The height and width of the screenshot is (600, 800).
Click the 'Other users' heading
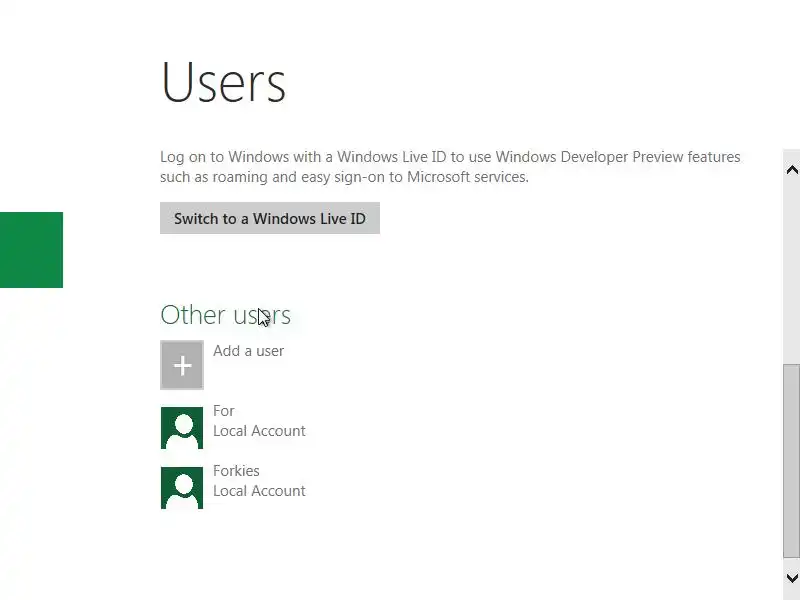[x=226, y=315]
